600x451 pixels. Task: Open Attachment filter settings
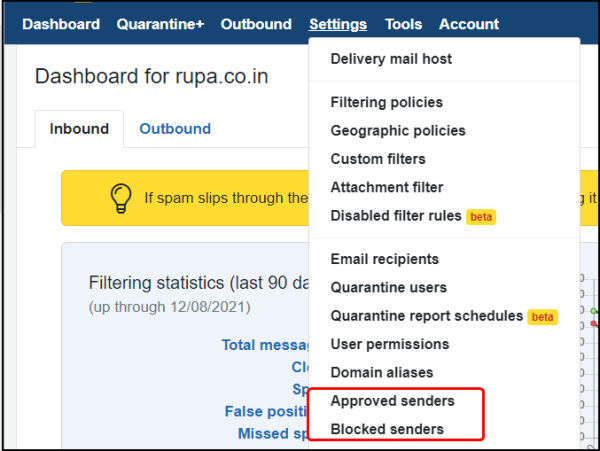pos(387,187)
